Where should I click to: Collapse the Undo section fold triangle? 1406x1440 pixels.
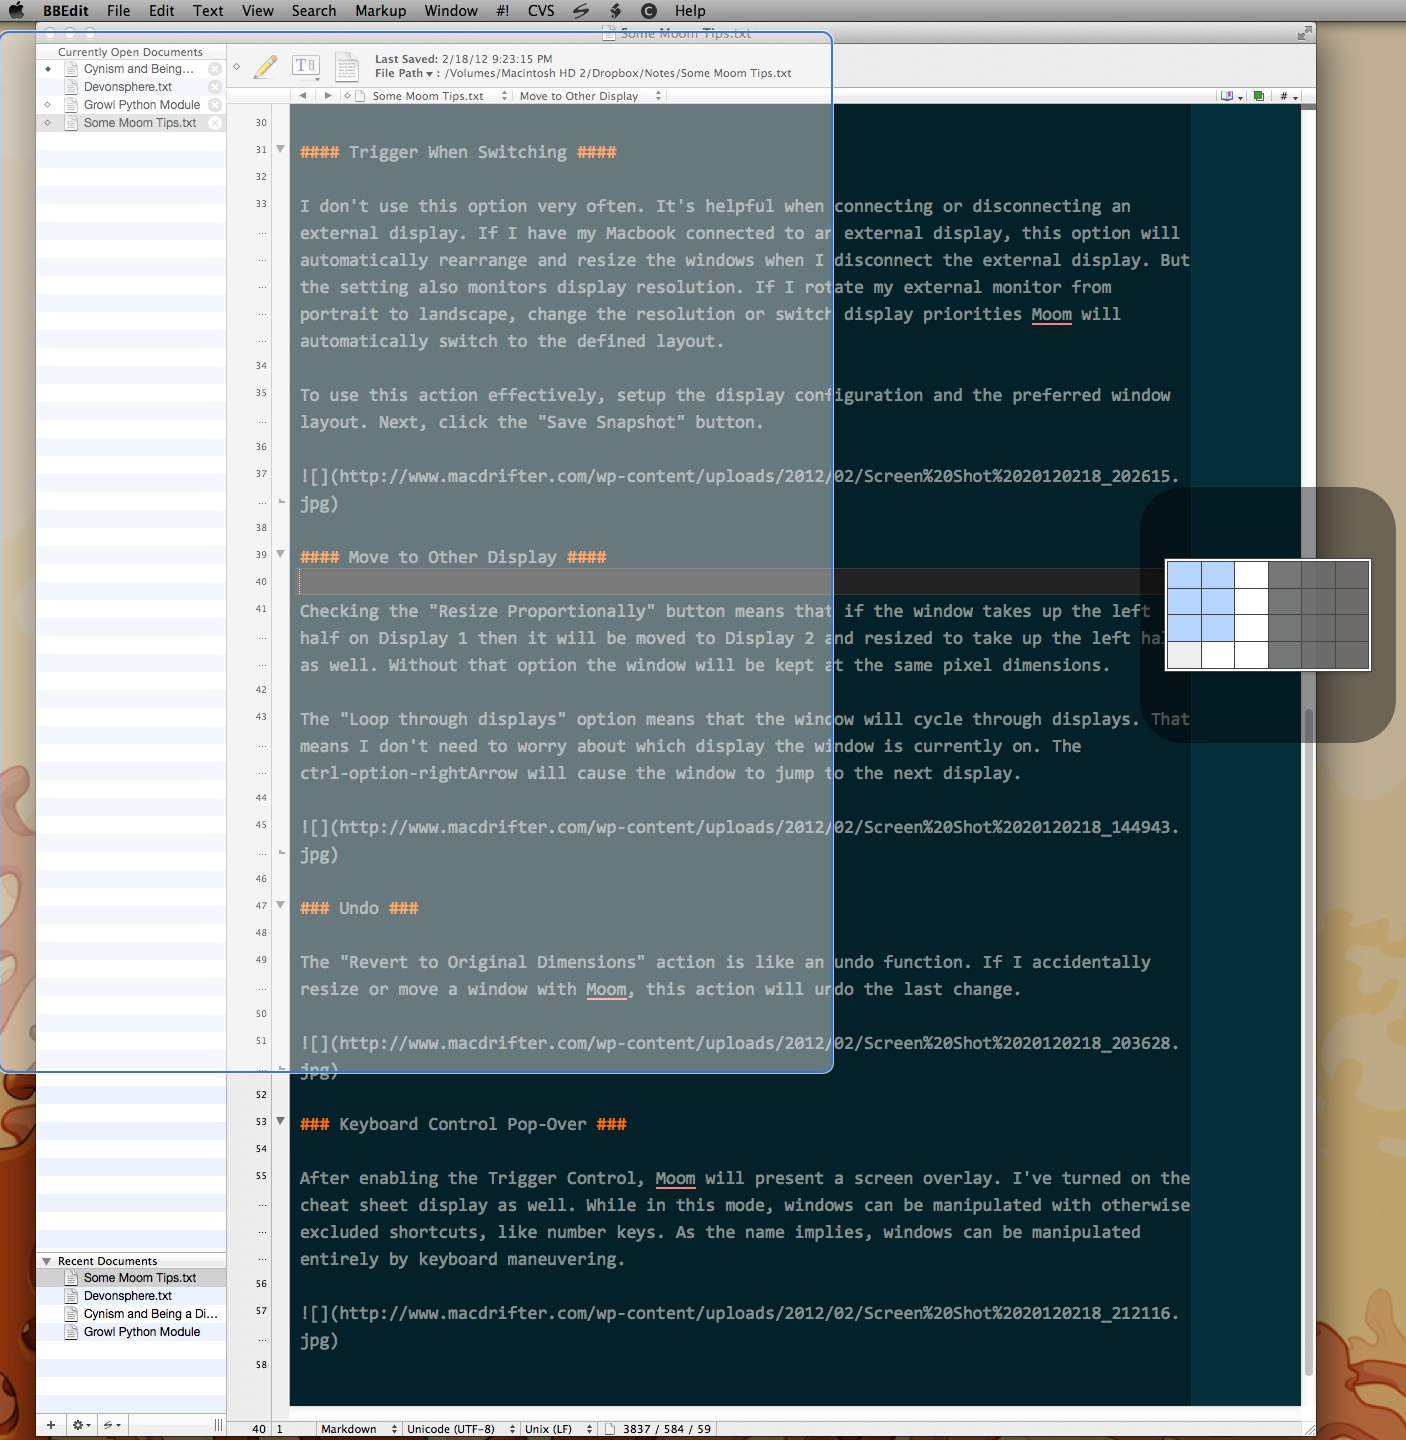(280, 905)
